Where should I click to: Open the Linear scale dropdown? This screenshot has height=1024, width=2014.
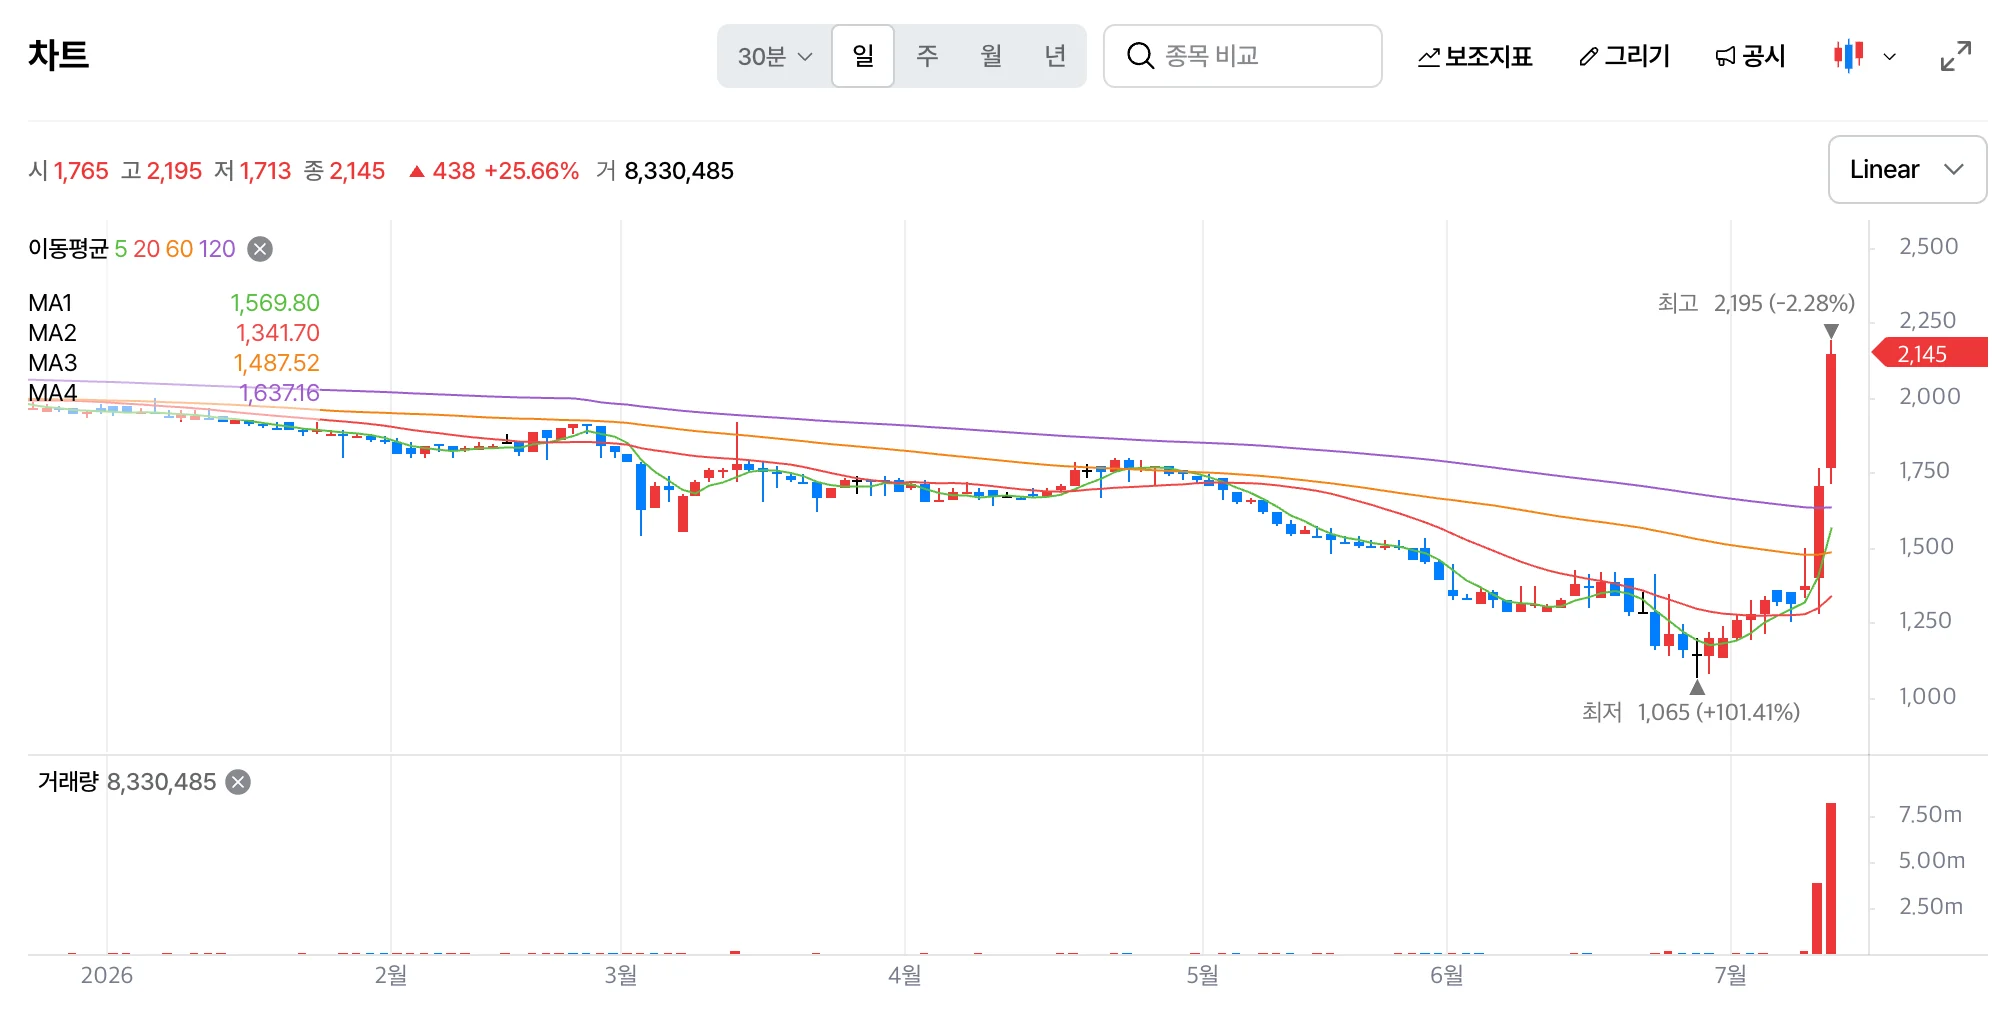coord(1907,170)
